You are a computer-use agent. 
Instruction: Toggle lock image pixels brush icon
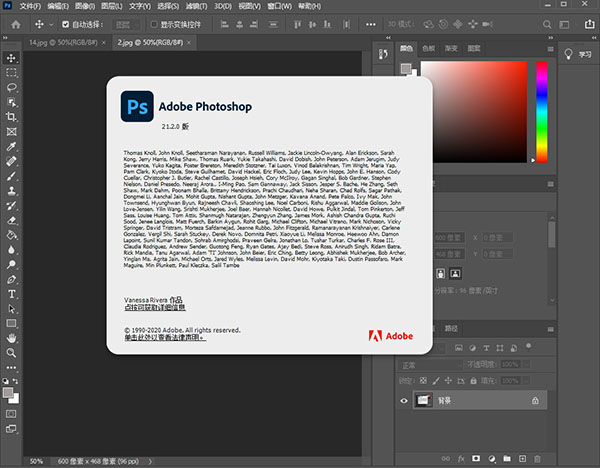tap(436, 381)
